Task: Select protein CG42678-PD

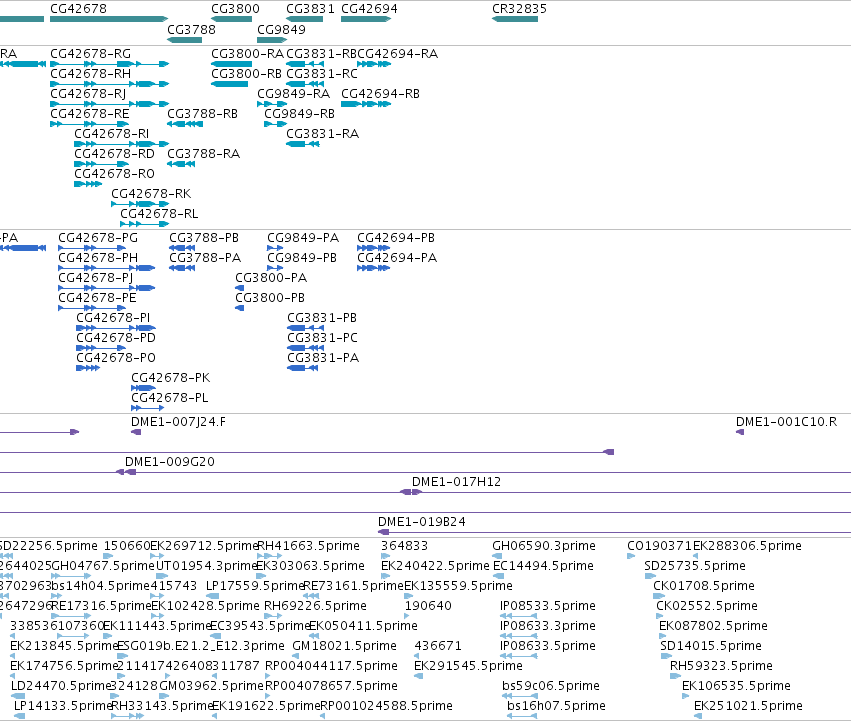Action: (101, 348)
